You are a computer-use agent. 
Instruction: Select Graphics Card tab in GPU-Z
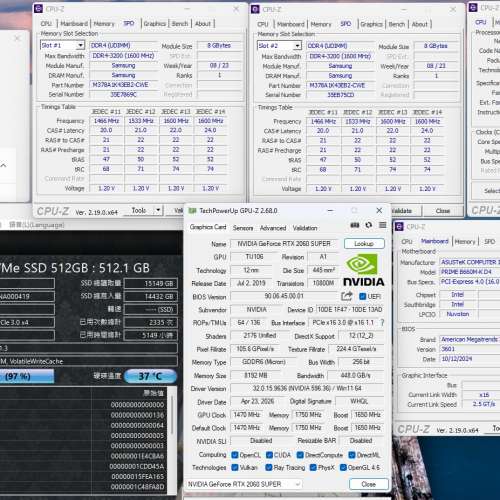(208, 227)
